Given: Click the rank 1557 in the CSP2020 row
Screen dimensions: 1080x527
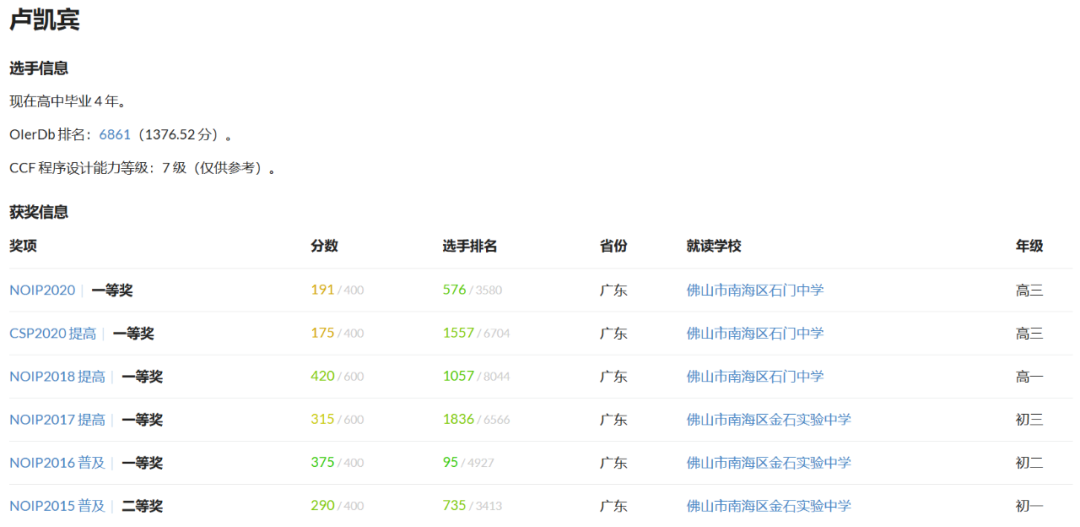Looking at the screenshot, I should click(459, 333).
